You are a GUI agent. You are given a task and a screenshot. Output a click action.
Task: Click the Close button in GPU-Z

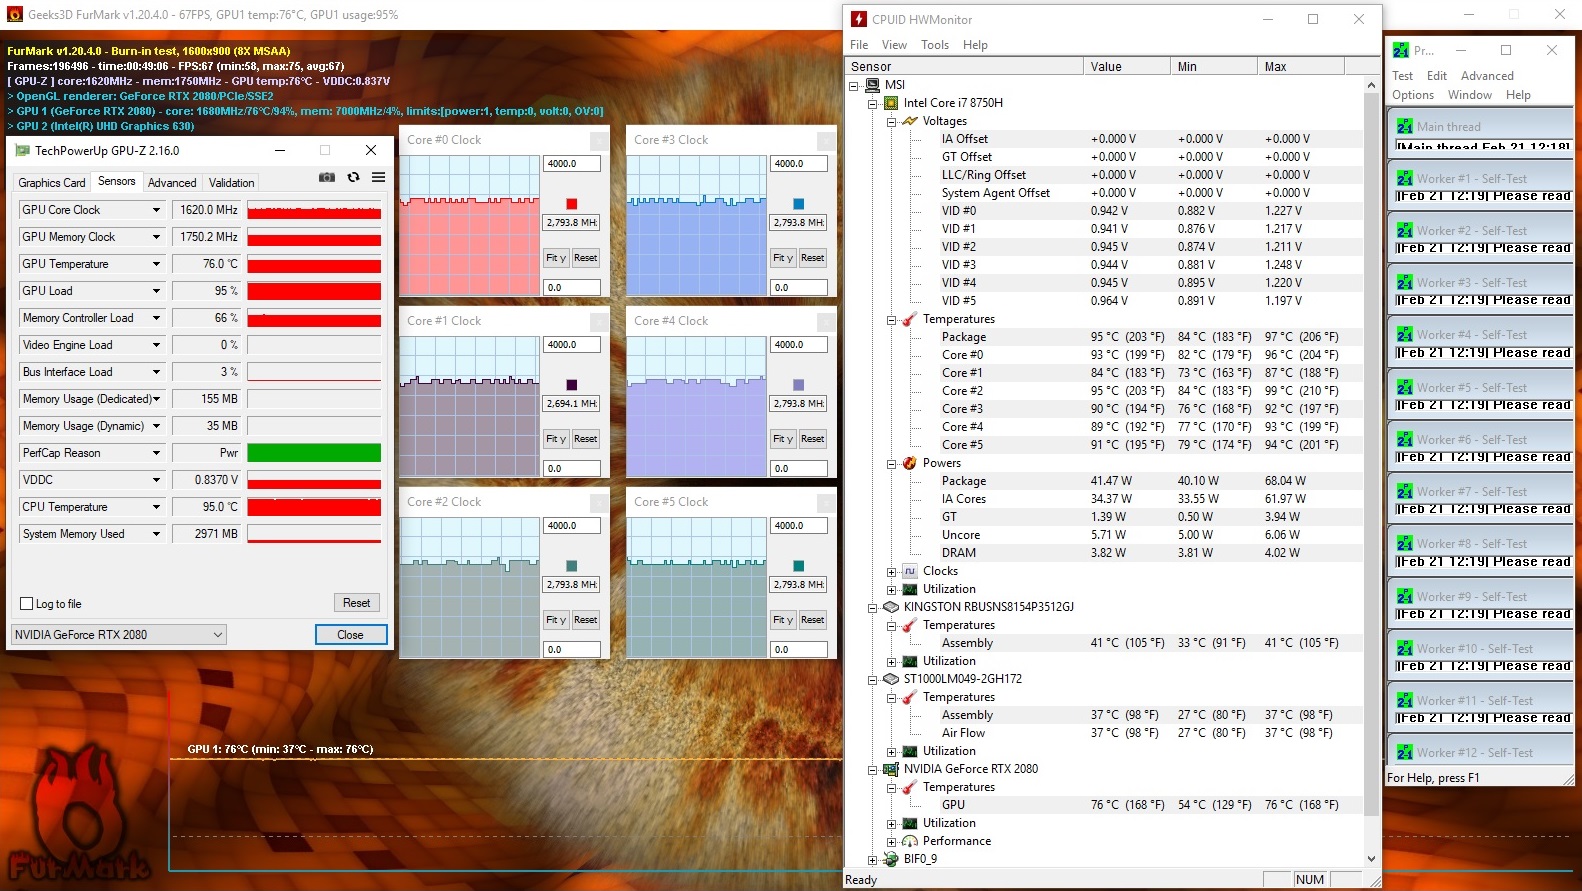(350, 635)
